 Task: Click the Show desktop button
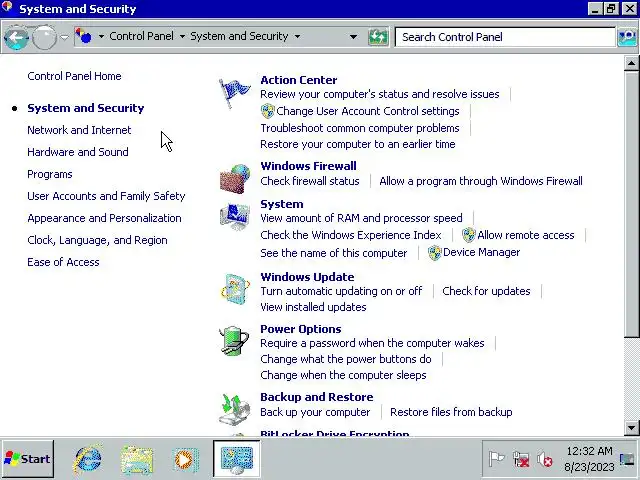click(627, 460)
